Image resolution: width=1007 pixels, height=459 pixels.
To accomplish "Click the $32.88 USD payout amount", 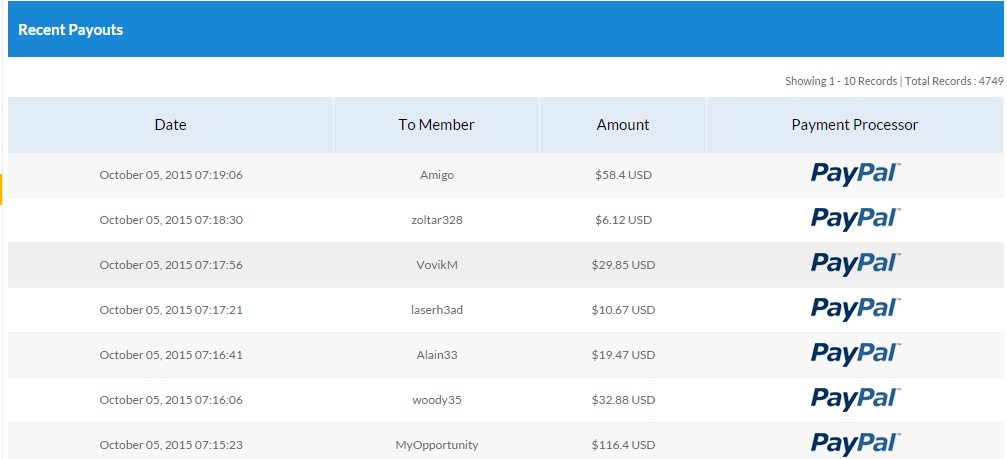I will [623, 400].
